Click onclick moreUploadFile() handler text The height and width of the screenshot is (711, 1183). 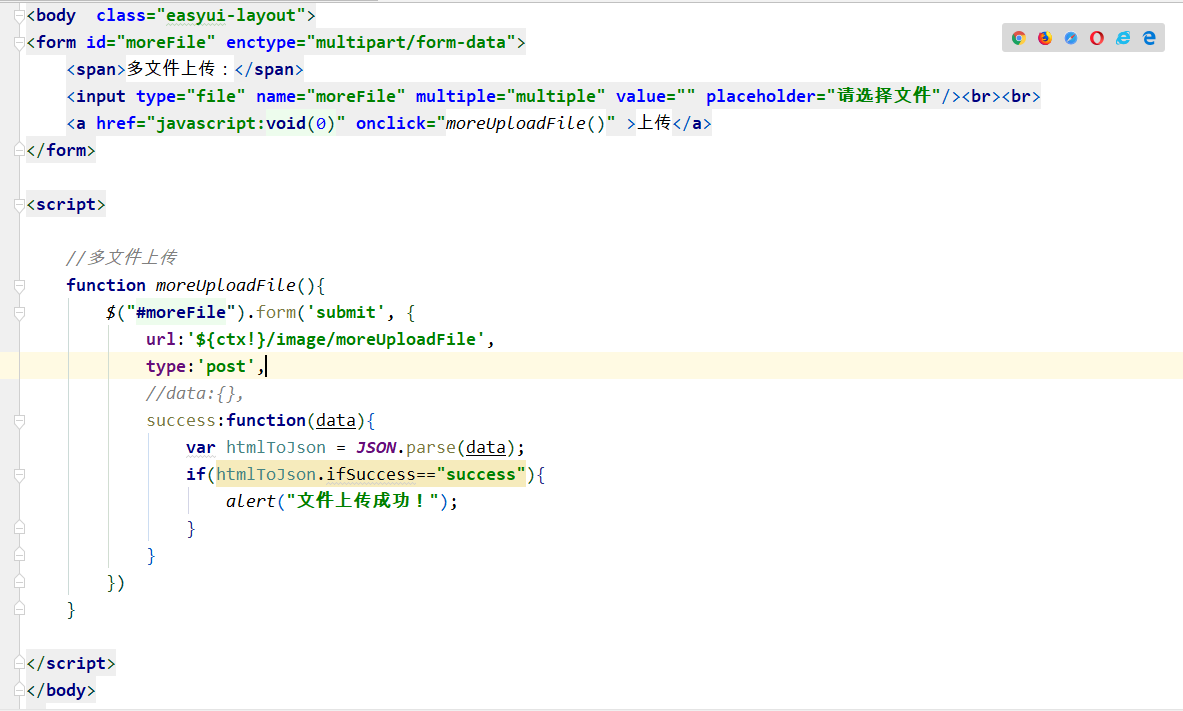525,124
